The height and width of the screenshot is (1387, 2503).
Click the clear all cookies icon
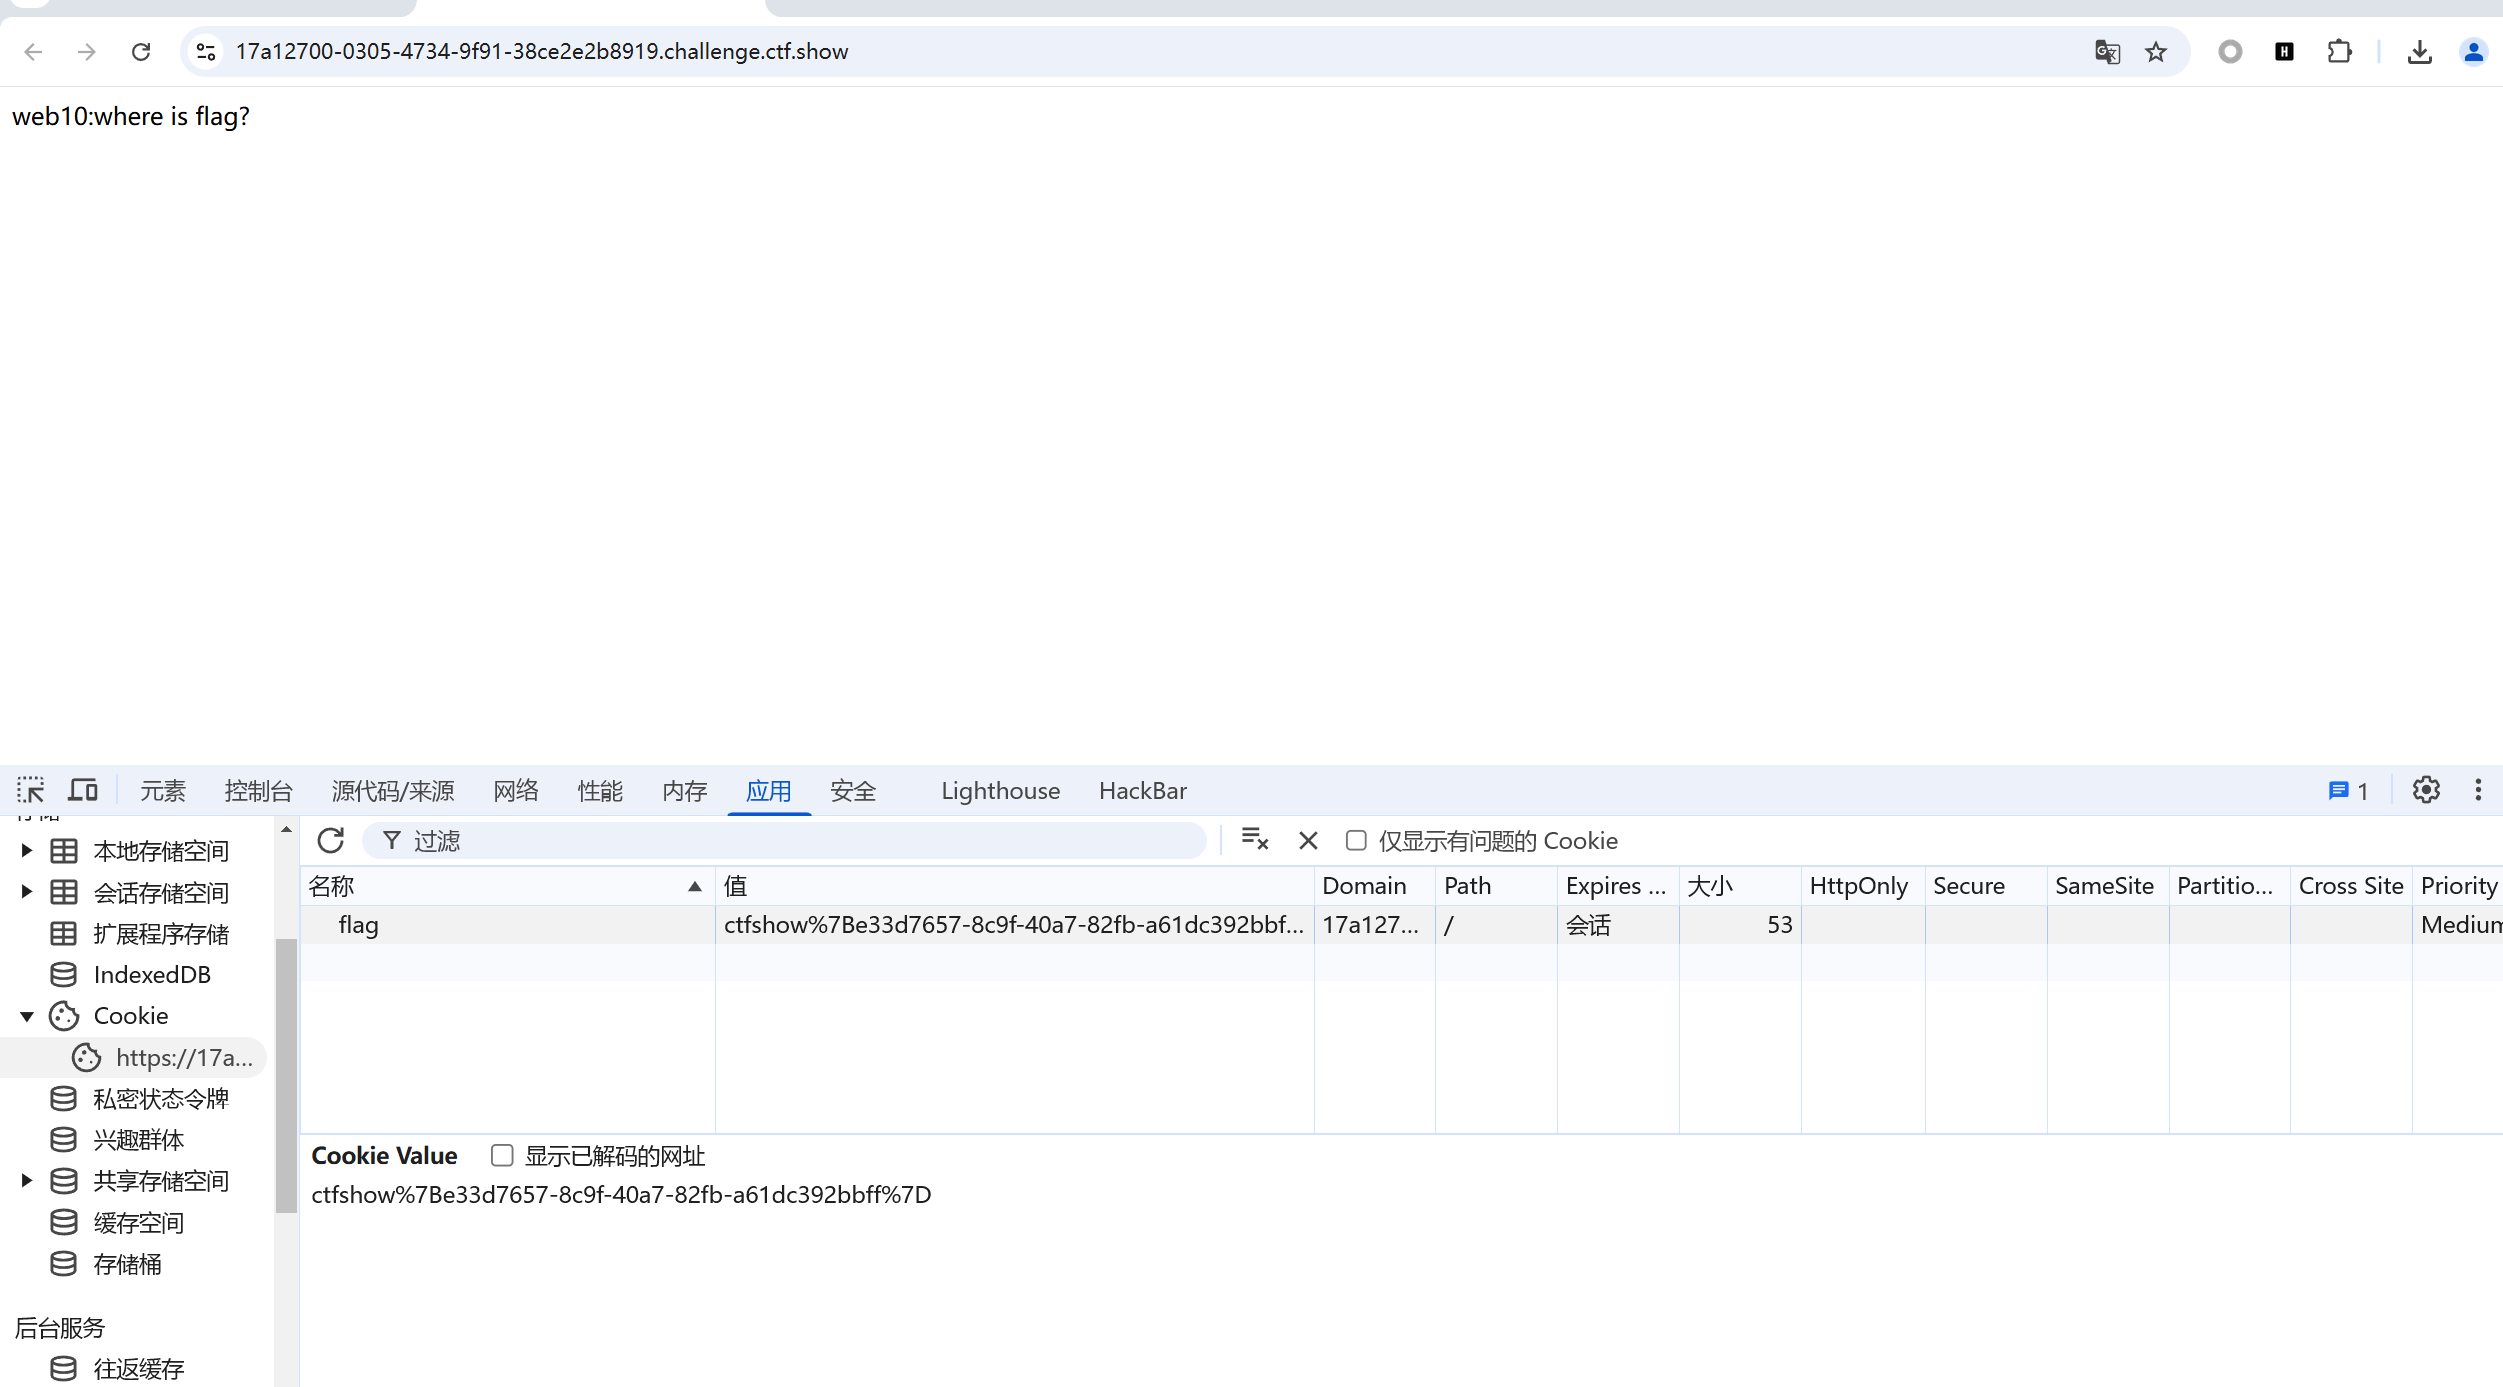(x=1254, y=840)
